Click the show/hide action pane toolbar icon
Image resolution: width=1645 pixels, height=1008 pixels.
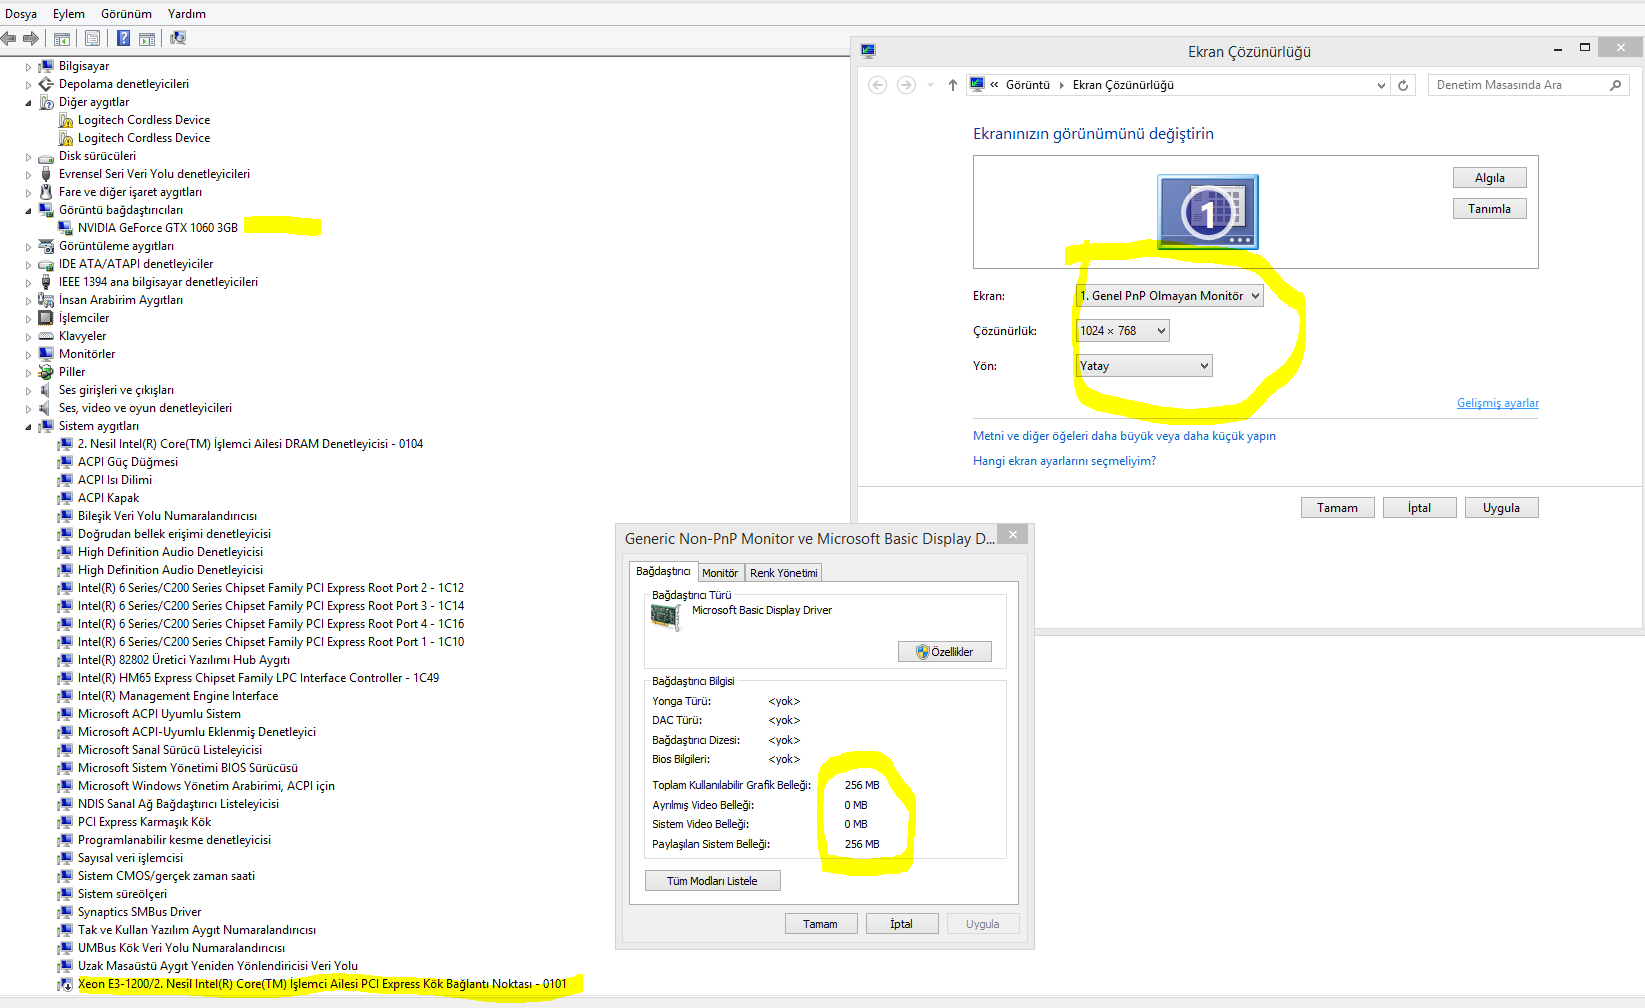click(147, 38)
